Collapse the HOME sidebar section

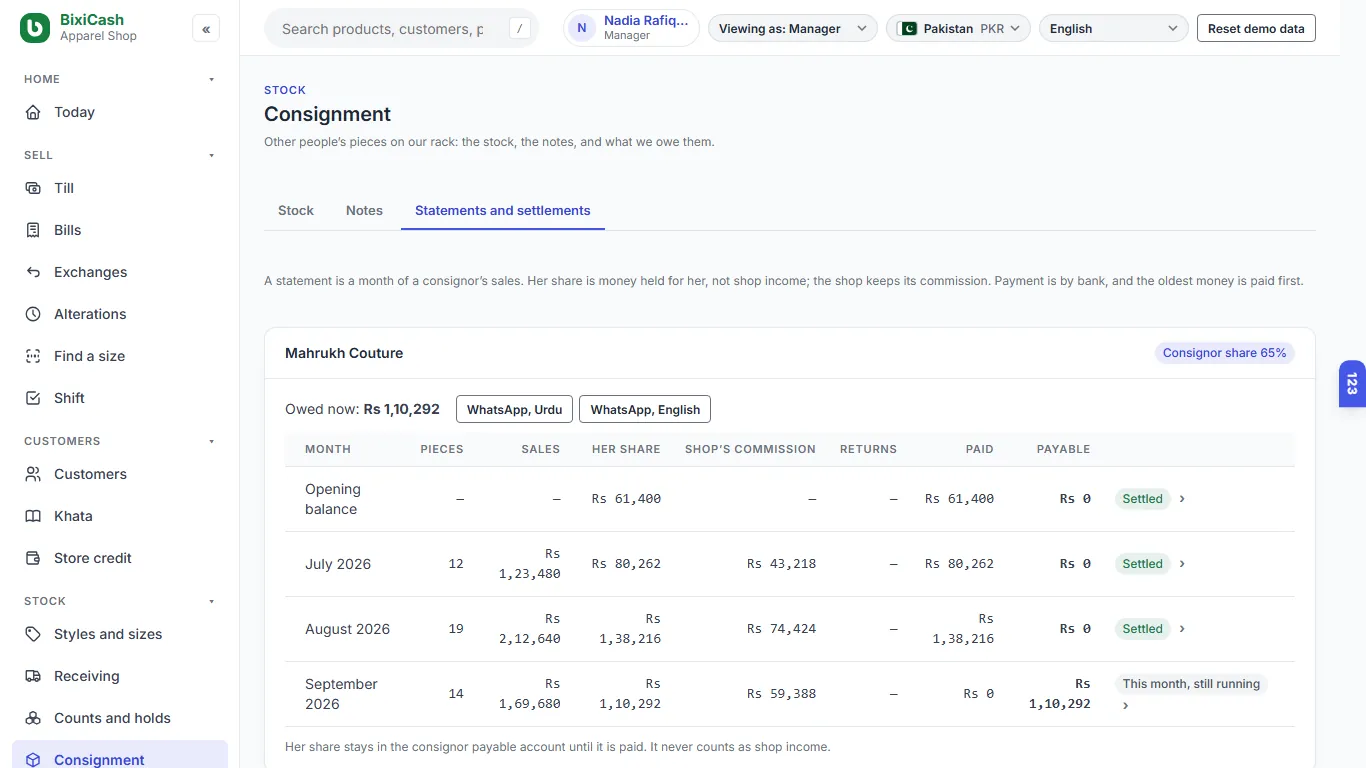(x=211, y=79)
